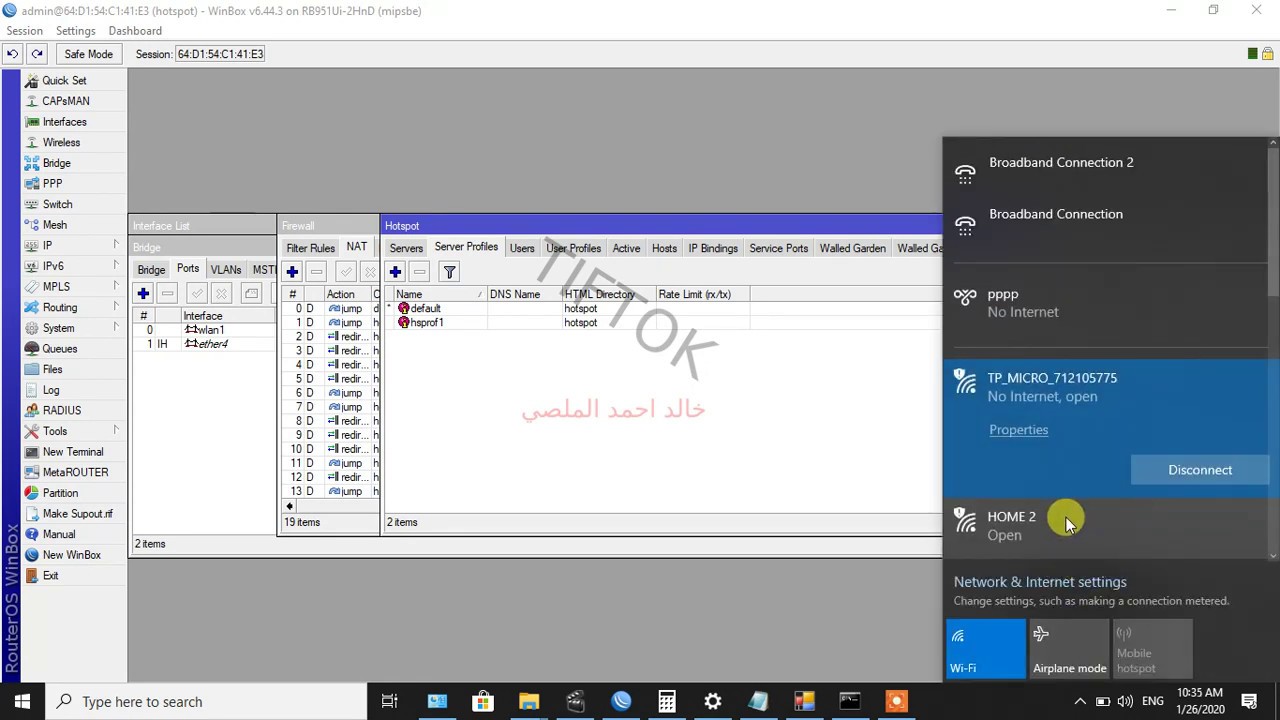Switch to the Servers tab in Hotspot
This screenshot has height=720, width=1280.
[x=406, y=248]
